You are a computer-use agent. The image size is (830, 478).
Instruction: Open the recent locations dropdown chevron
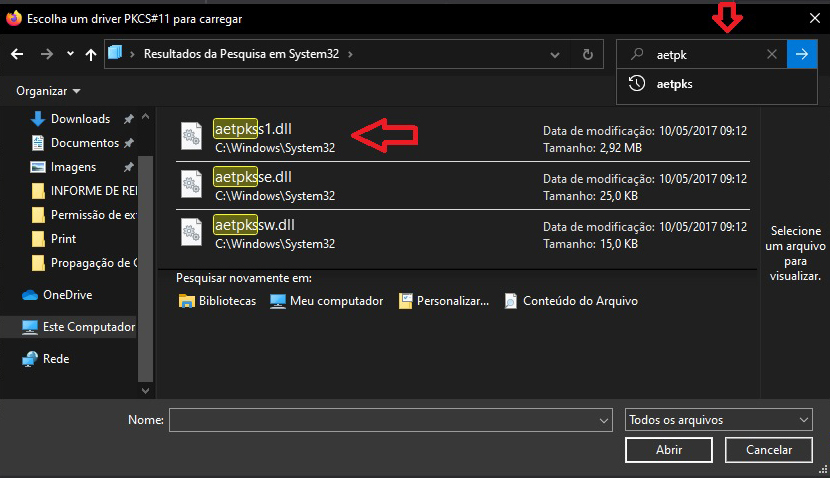(x=70, y=53)
